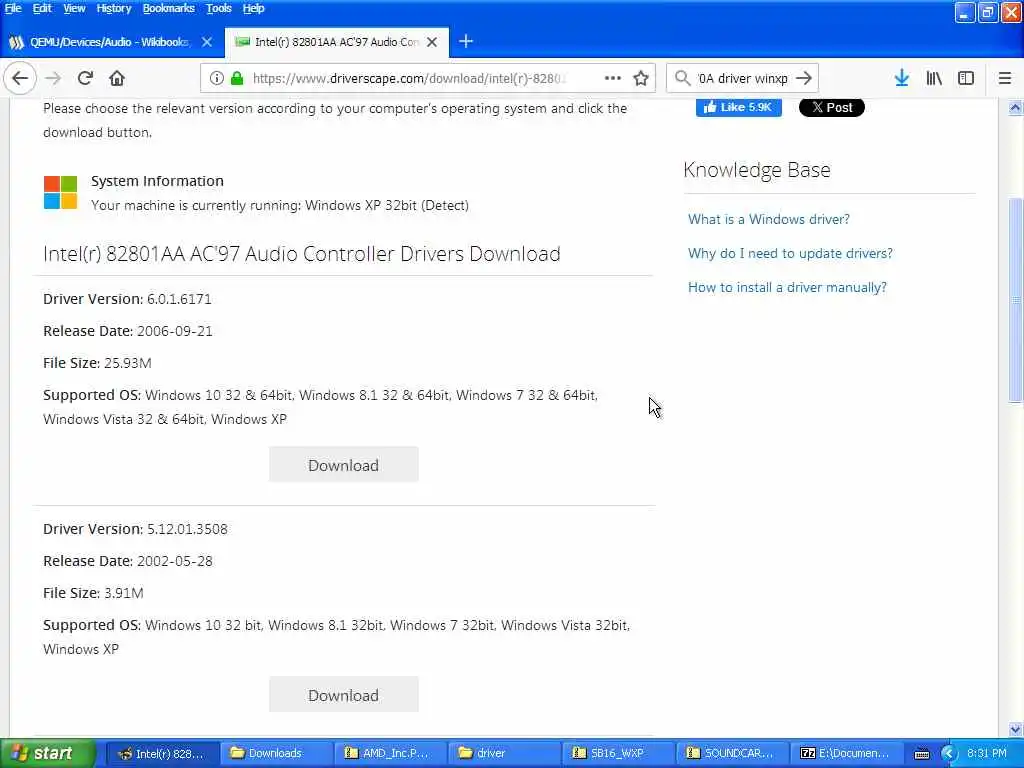Expand hidden tray icons chevron
1024x768 pixels.
click(948, 753)
